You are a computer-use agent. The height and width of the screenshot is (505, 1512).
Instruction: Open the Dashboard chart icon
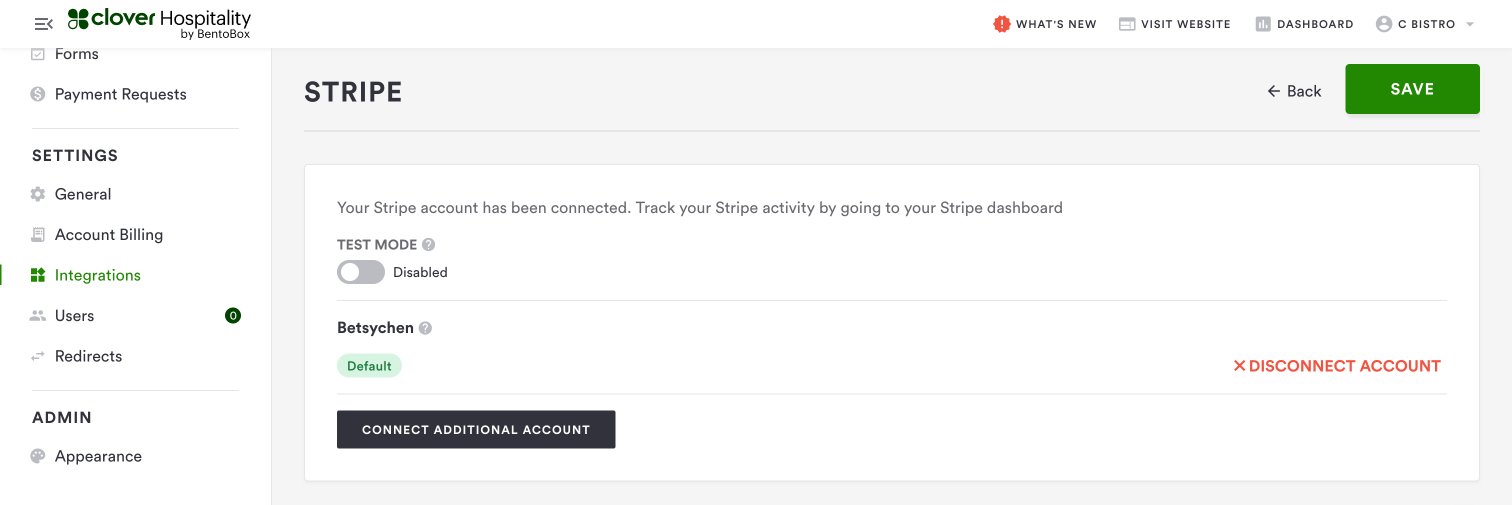(x=1263, y=24)
